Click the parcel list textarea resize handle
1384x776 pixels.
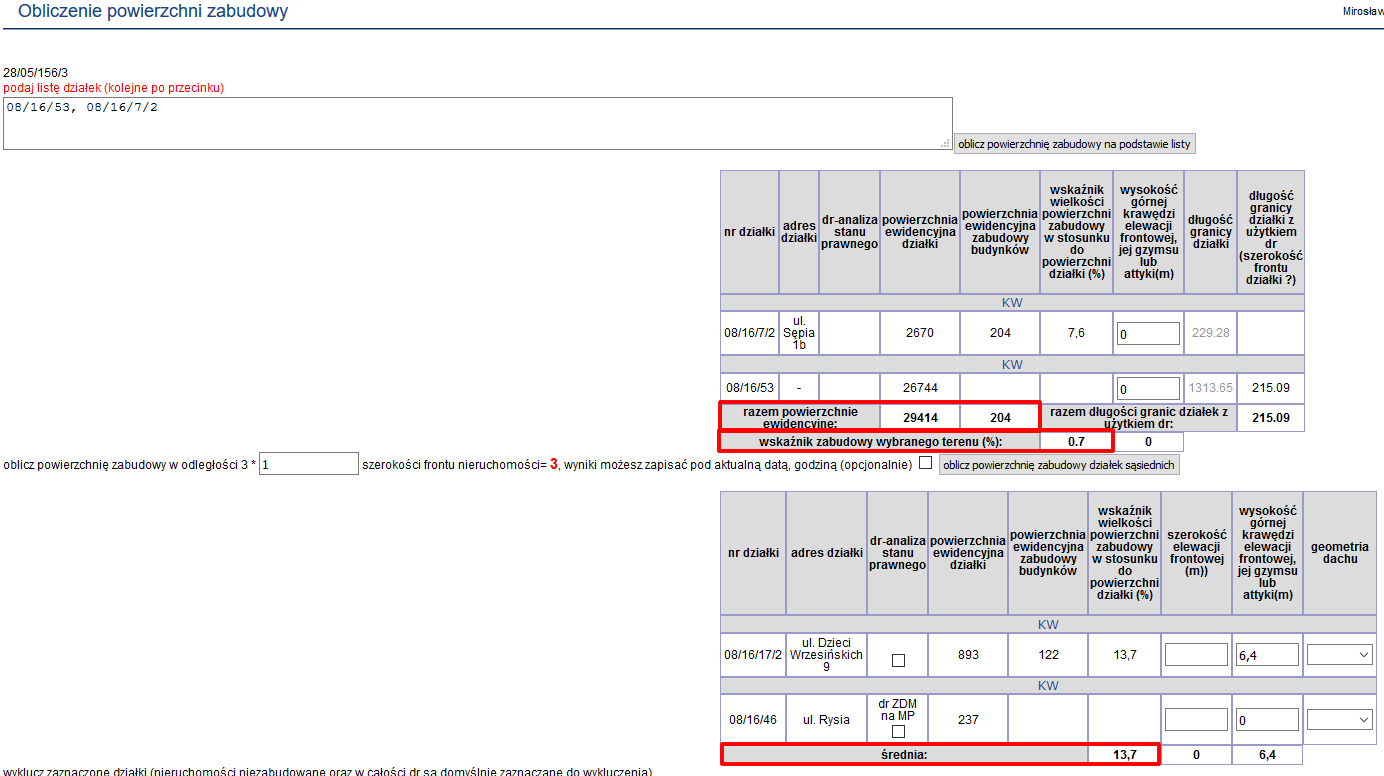pos(945,144)
